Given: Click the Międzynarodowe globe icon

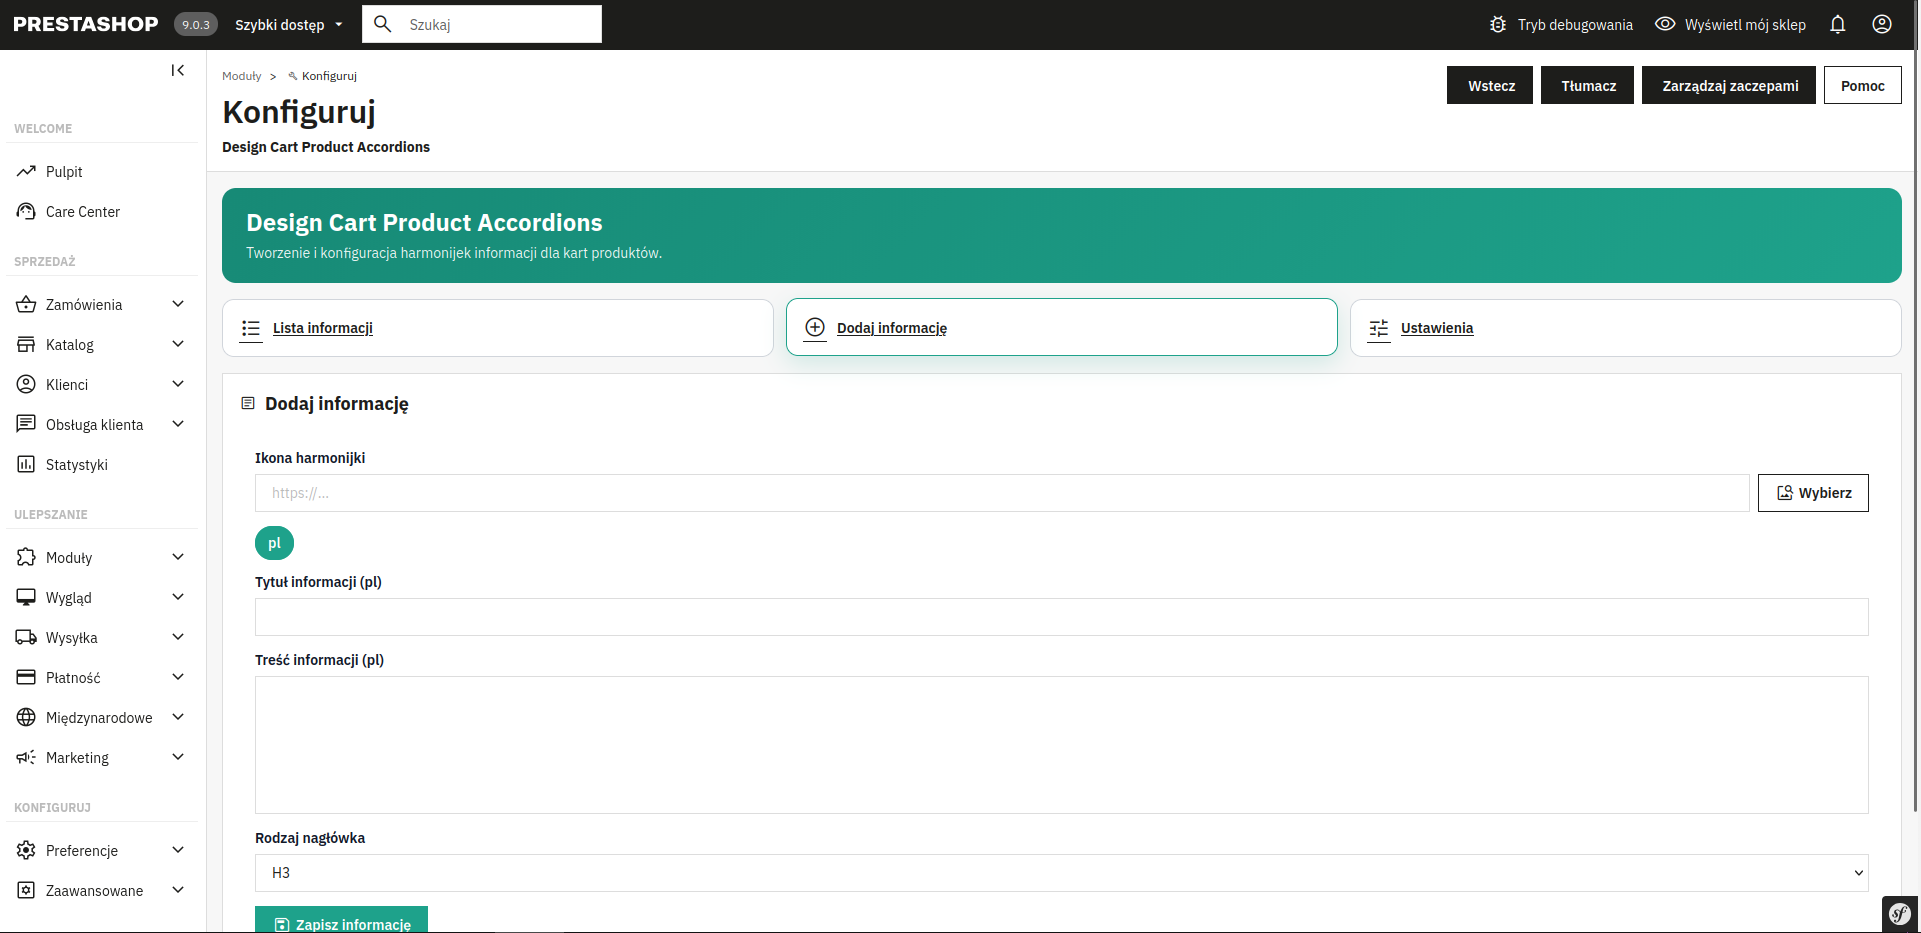Looking at the screenshot, I should [x=26, y=718].
